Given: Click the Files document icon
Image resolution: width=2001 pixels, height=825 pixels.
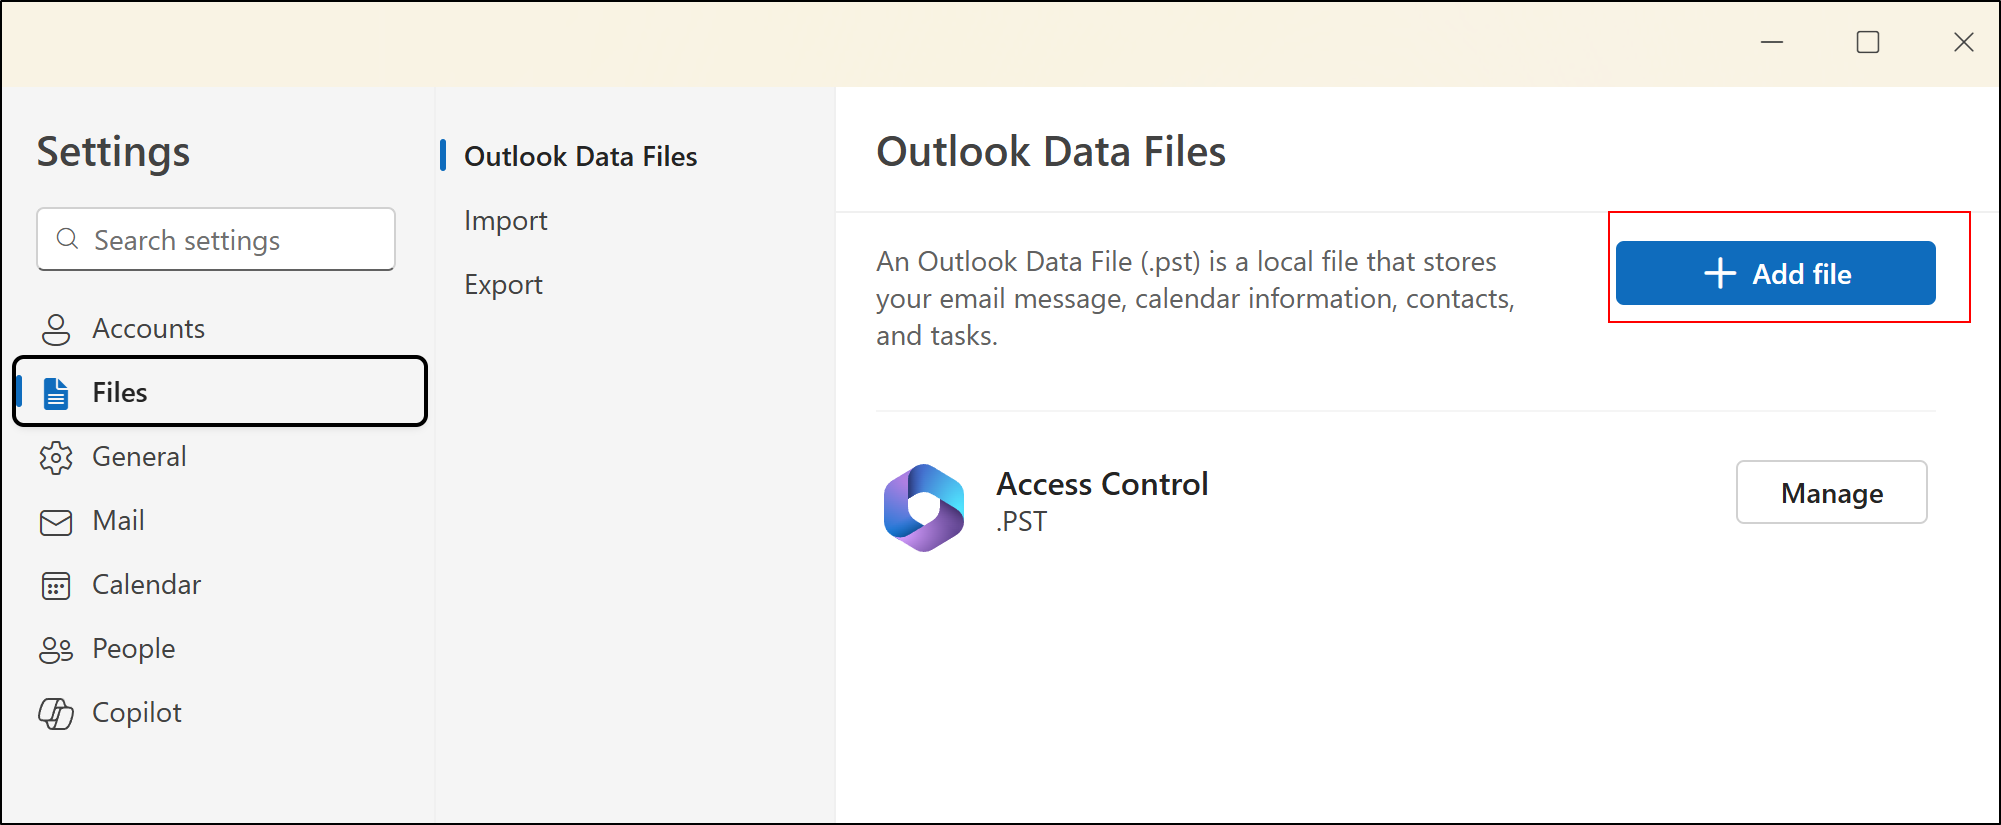Looking at the screenshot, I should coord(56,393).
